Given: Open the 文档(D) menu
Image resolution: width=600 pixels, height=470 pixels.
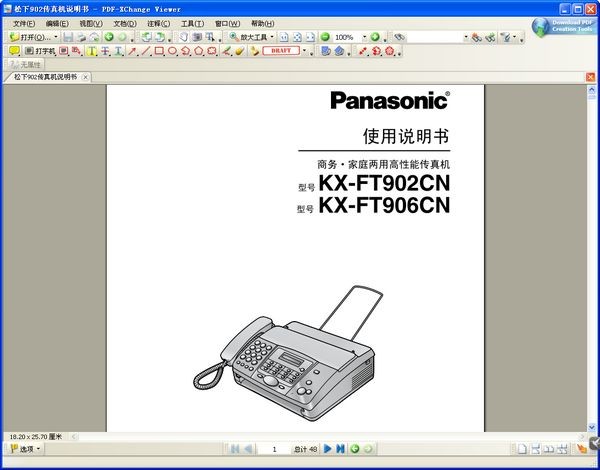Looking at the screenshot, I should click(x=125, y=24).
